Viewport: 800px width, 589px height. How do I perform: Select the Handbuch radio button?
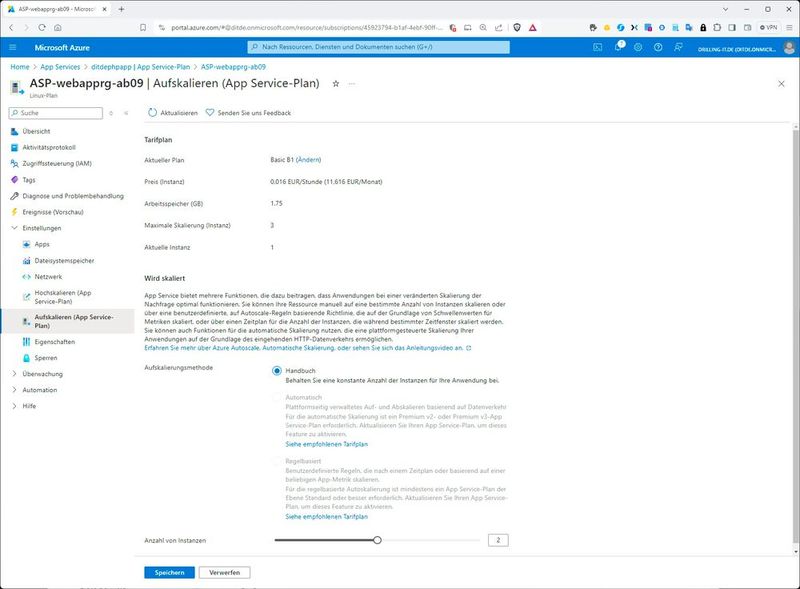(277, 371)
